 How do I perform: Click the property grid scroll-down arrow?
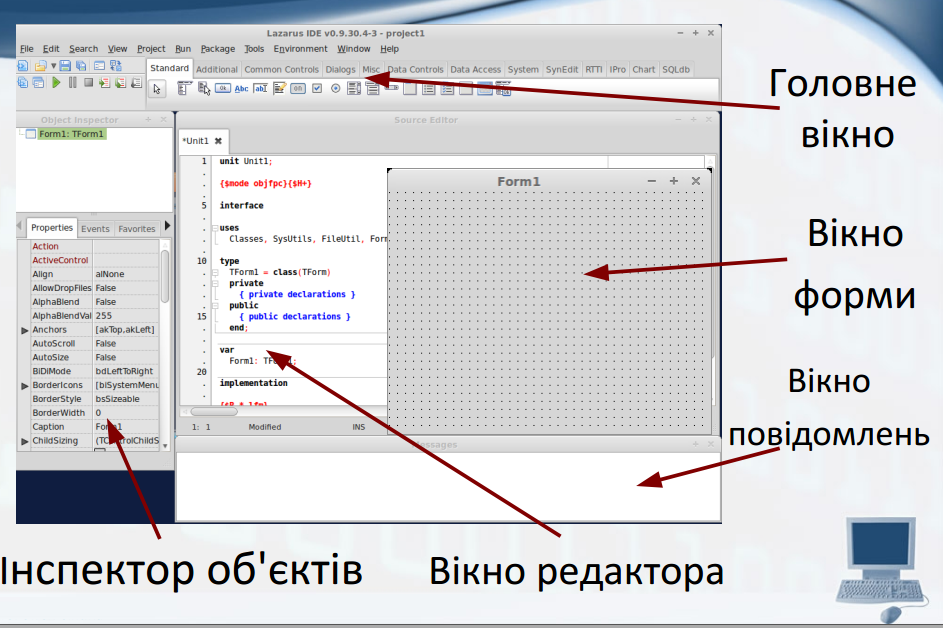click(165, 446)
